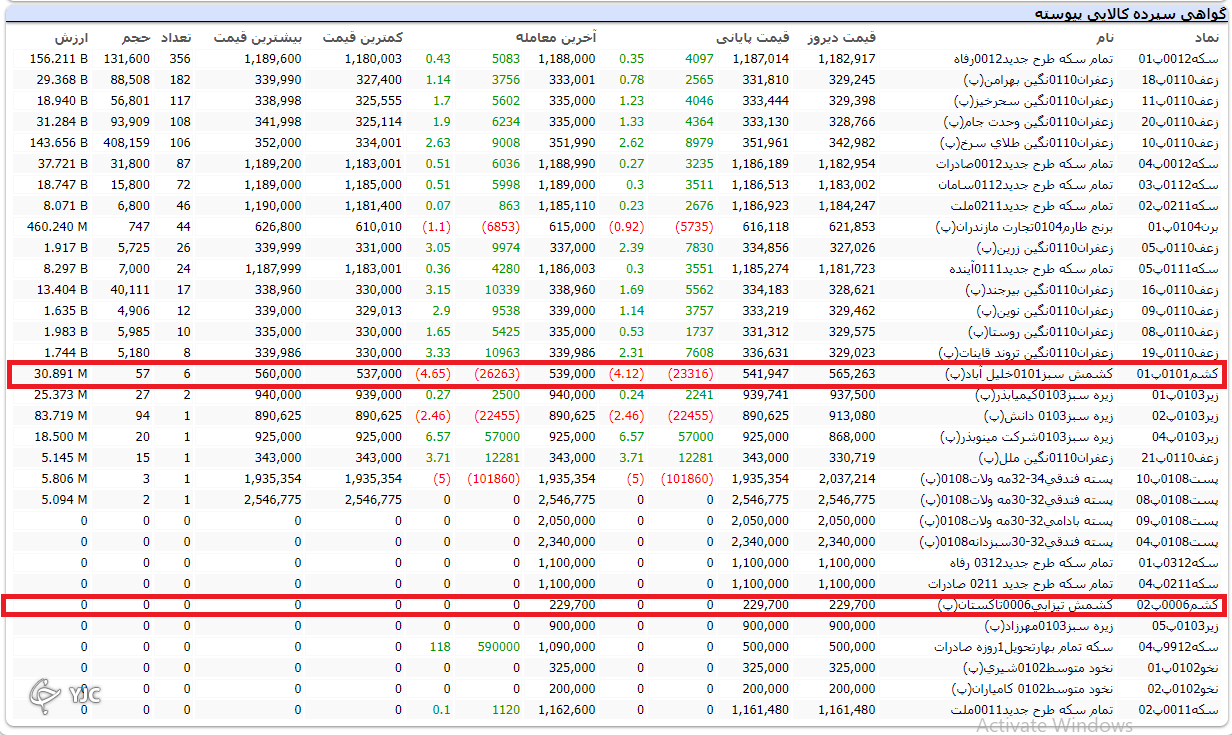Viewport: 1232px width, 735px height.
Task: Open symbol کشم0006پ02
Action: pyautogui.click(x=1180, y=605)
